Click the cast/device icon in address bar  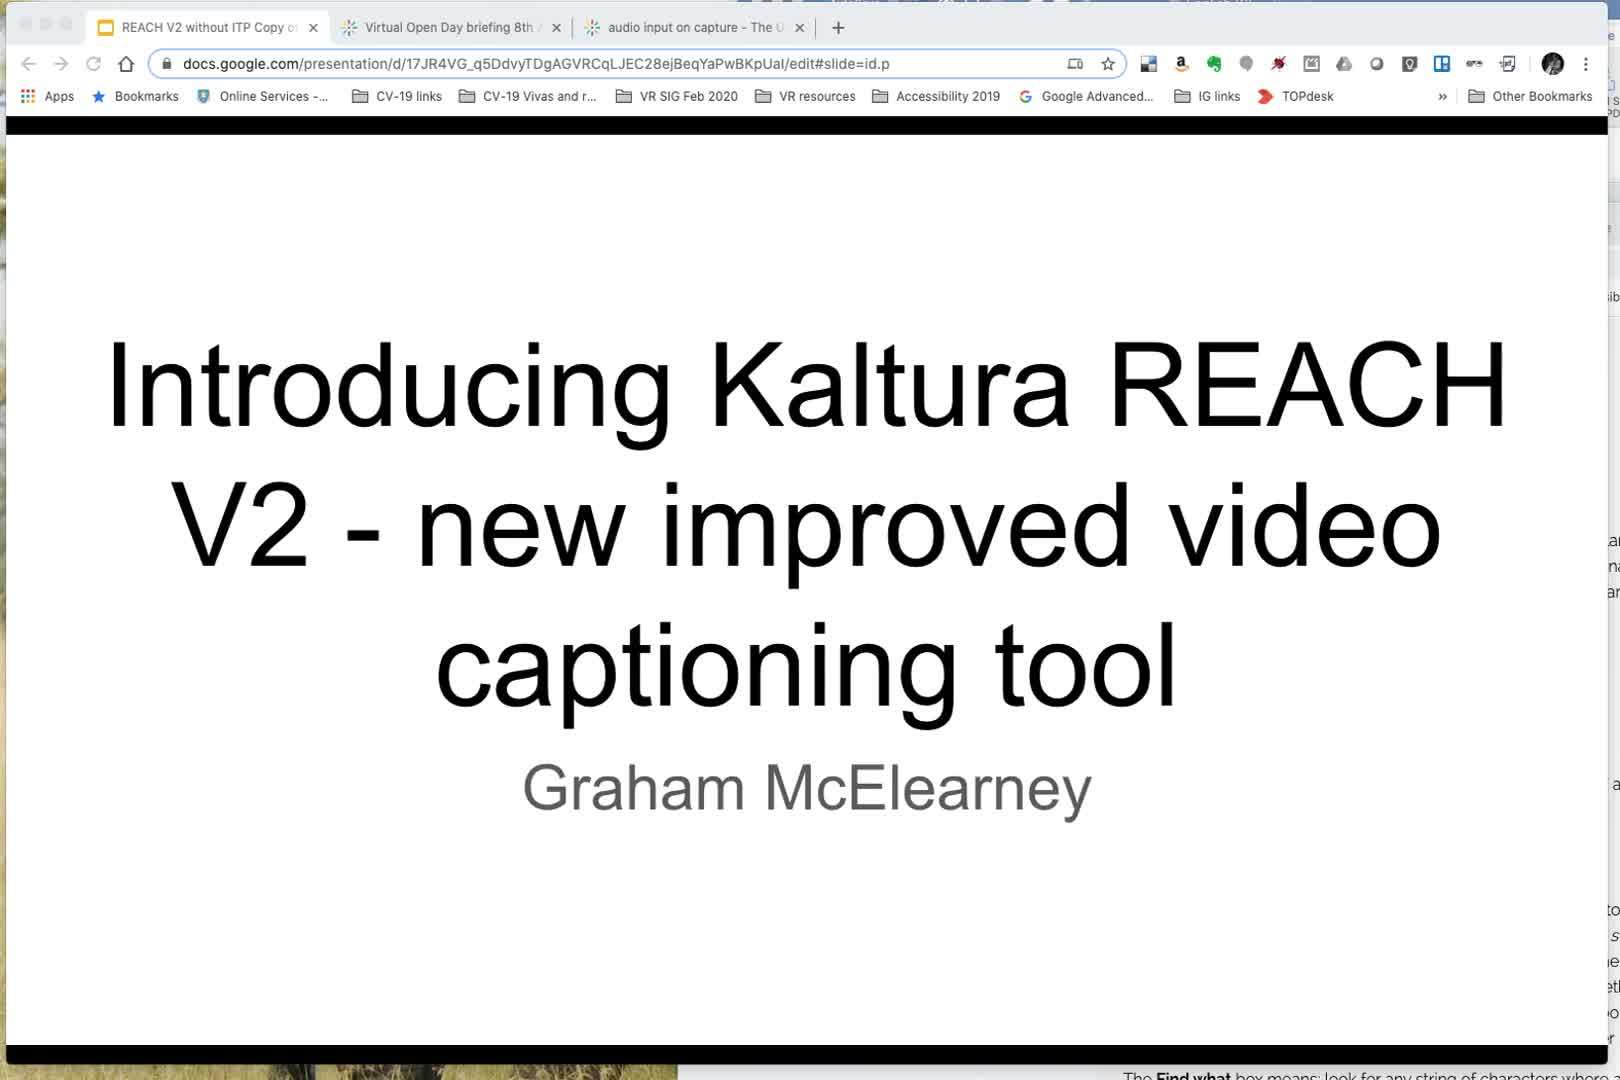(x=1075, y=64)
